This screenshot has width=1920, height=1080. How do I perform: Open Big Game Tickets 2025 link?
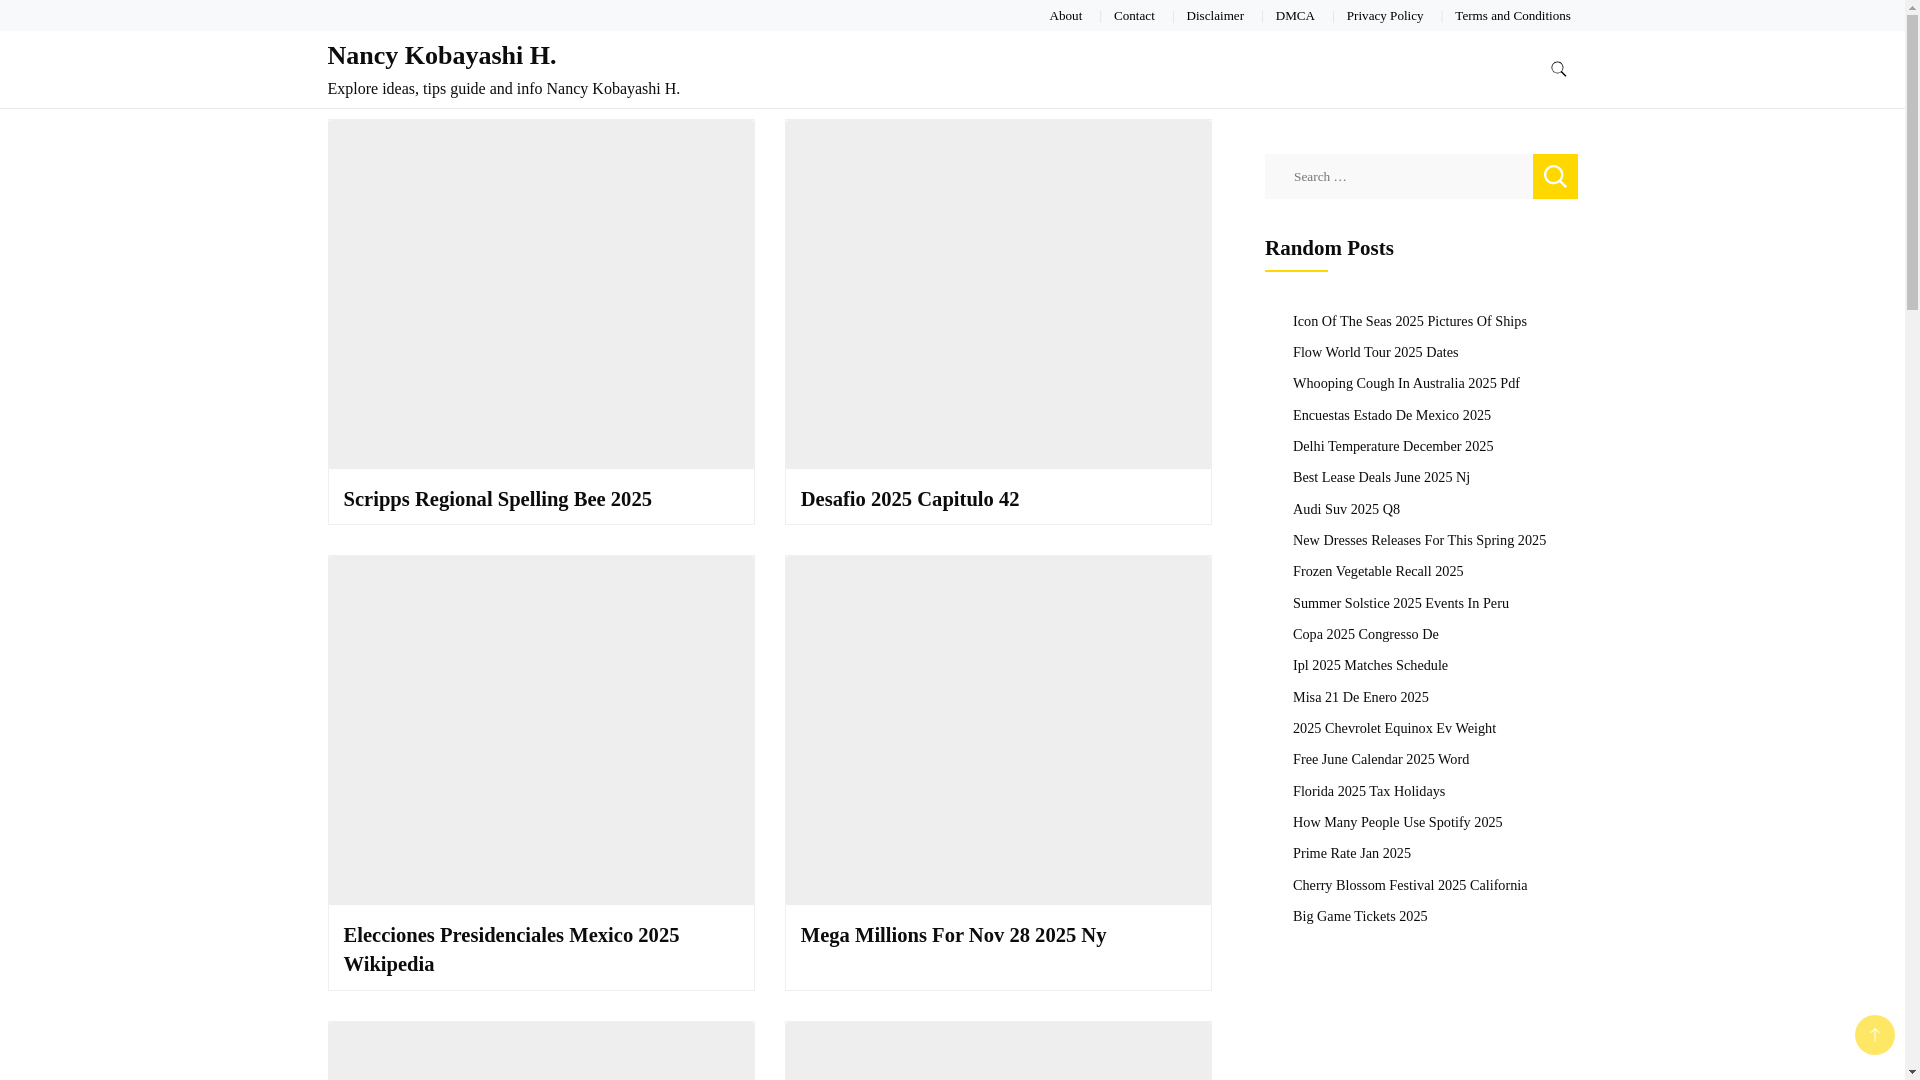[1359, 916]
